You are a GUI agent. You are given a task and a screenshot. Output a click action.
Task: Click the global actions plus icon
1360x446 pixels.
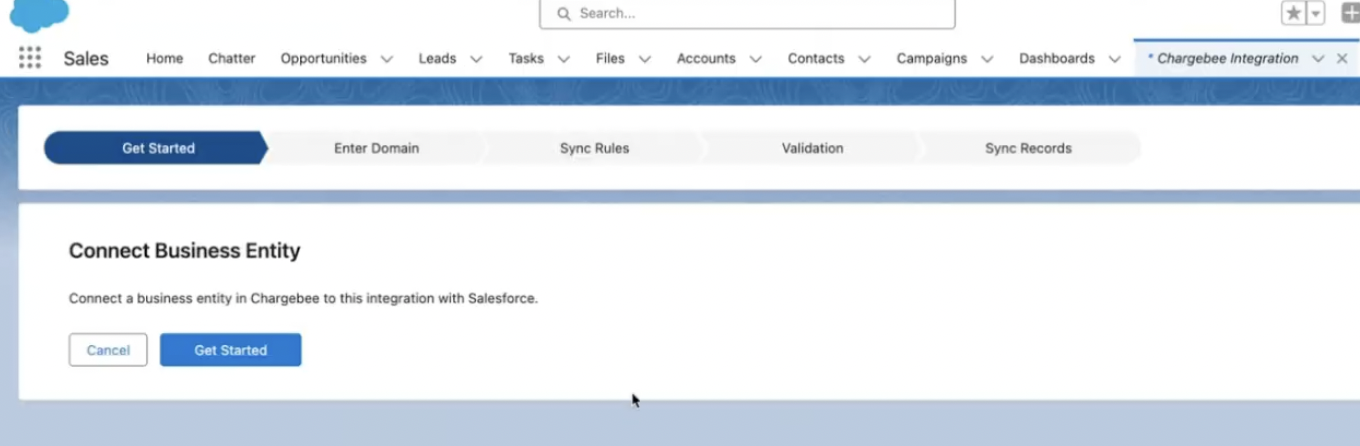click(x=1349, y=13)
